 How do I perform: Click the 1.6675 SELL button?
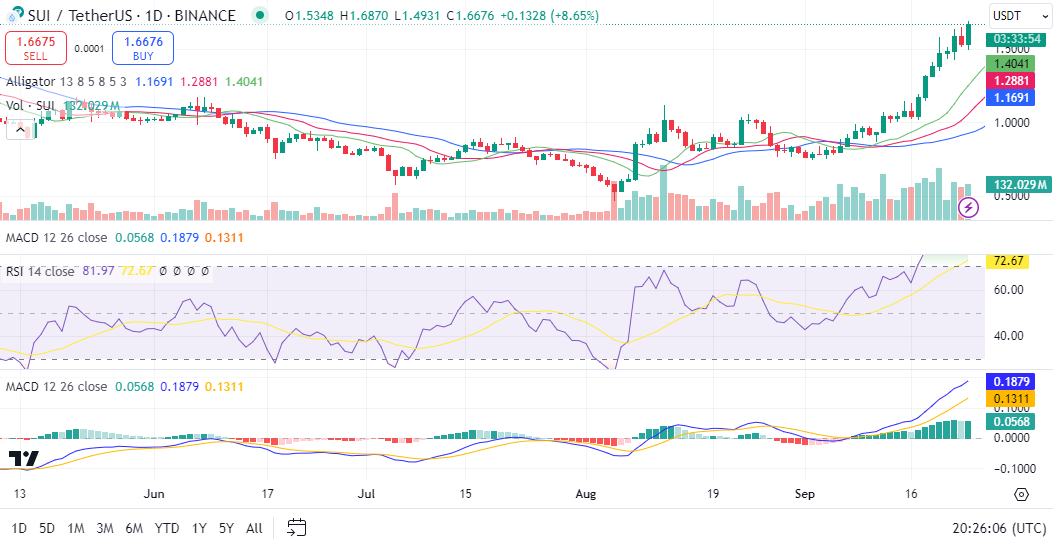point(36,48)
